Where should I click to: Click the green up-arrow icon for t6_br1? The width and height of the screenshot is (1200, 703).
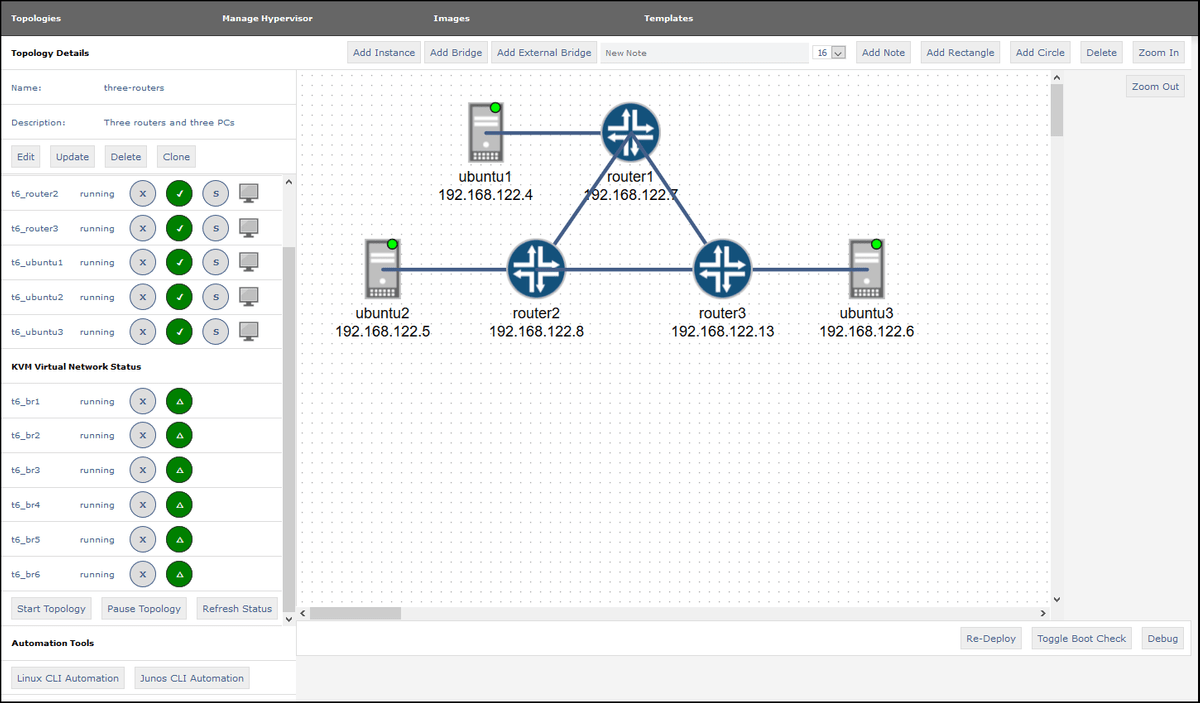point(179,400)
